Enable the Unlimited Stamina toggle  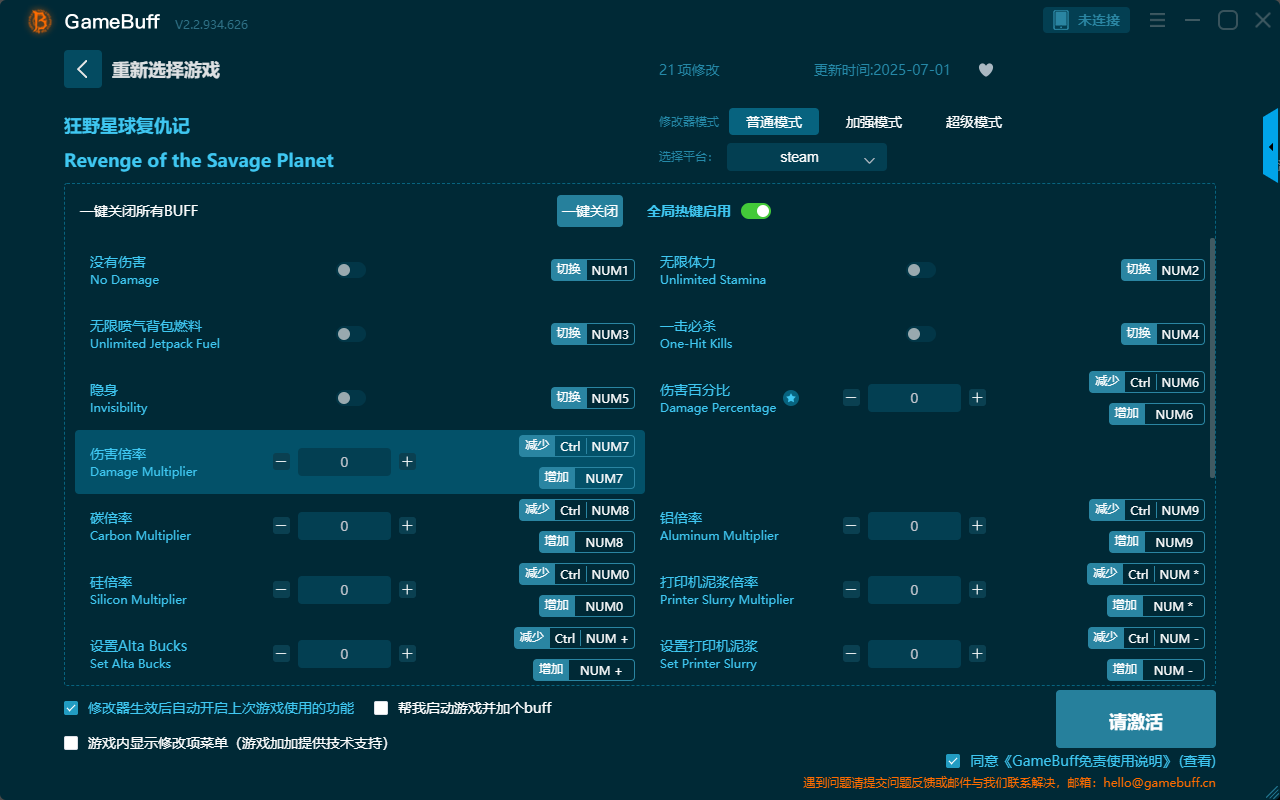tap(921, 270)
